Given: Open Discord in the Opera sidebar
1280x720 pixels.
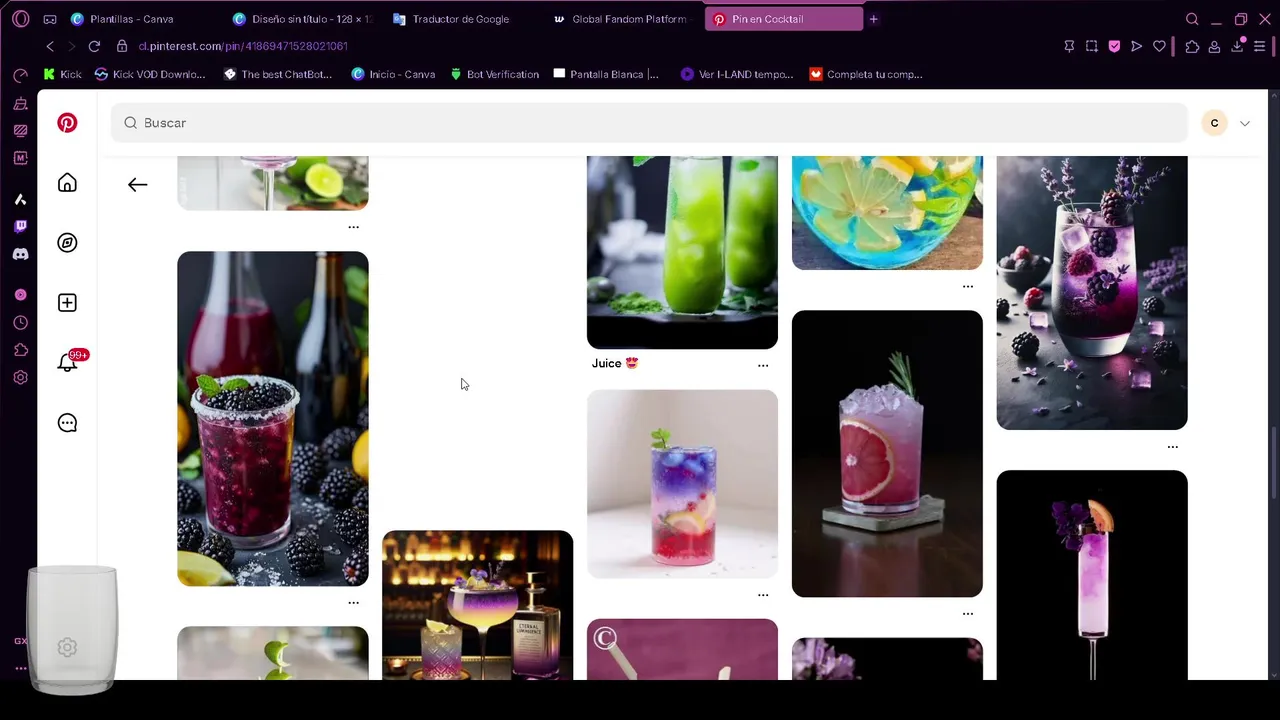Looking at the screenshot, I should click(20, 255).
